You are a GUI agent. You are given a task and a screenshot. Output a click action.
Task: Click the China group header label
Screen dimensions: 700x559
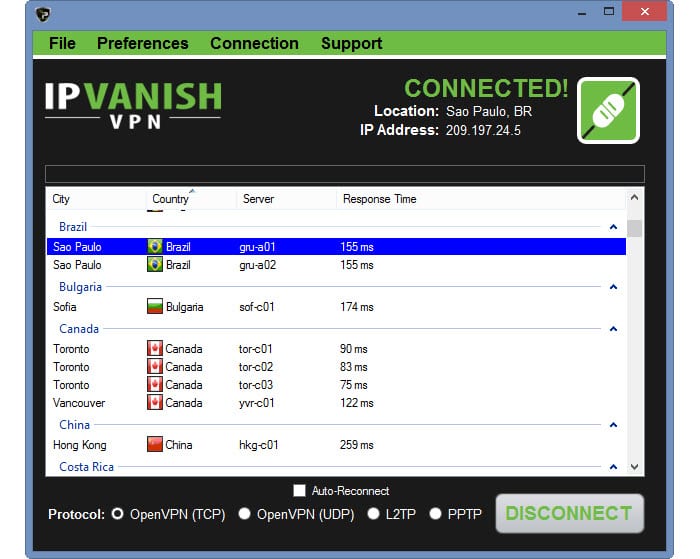(75, 425)
